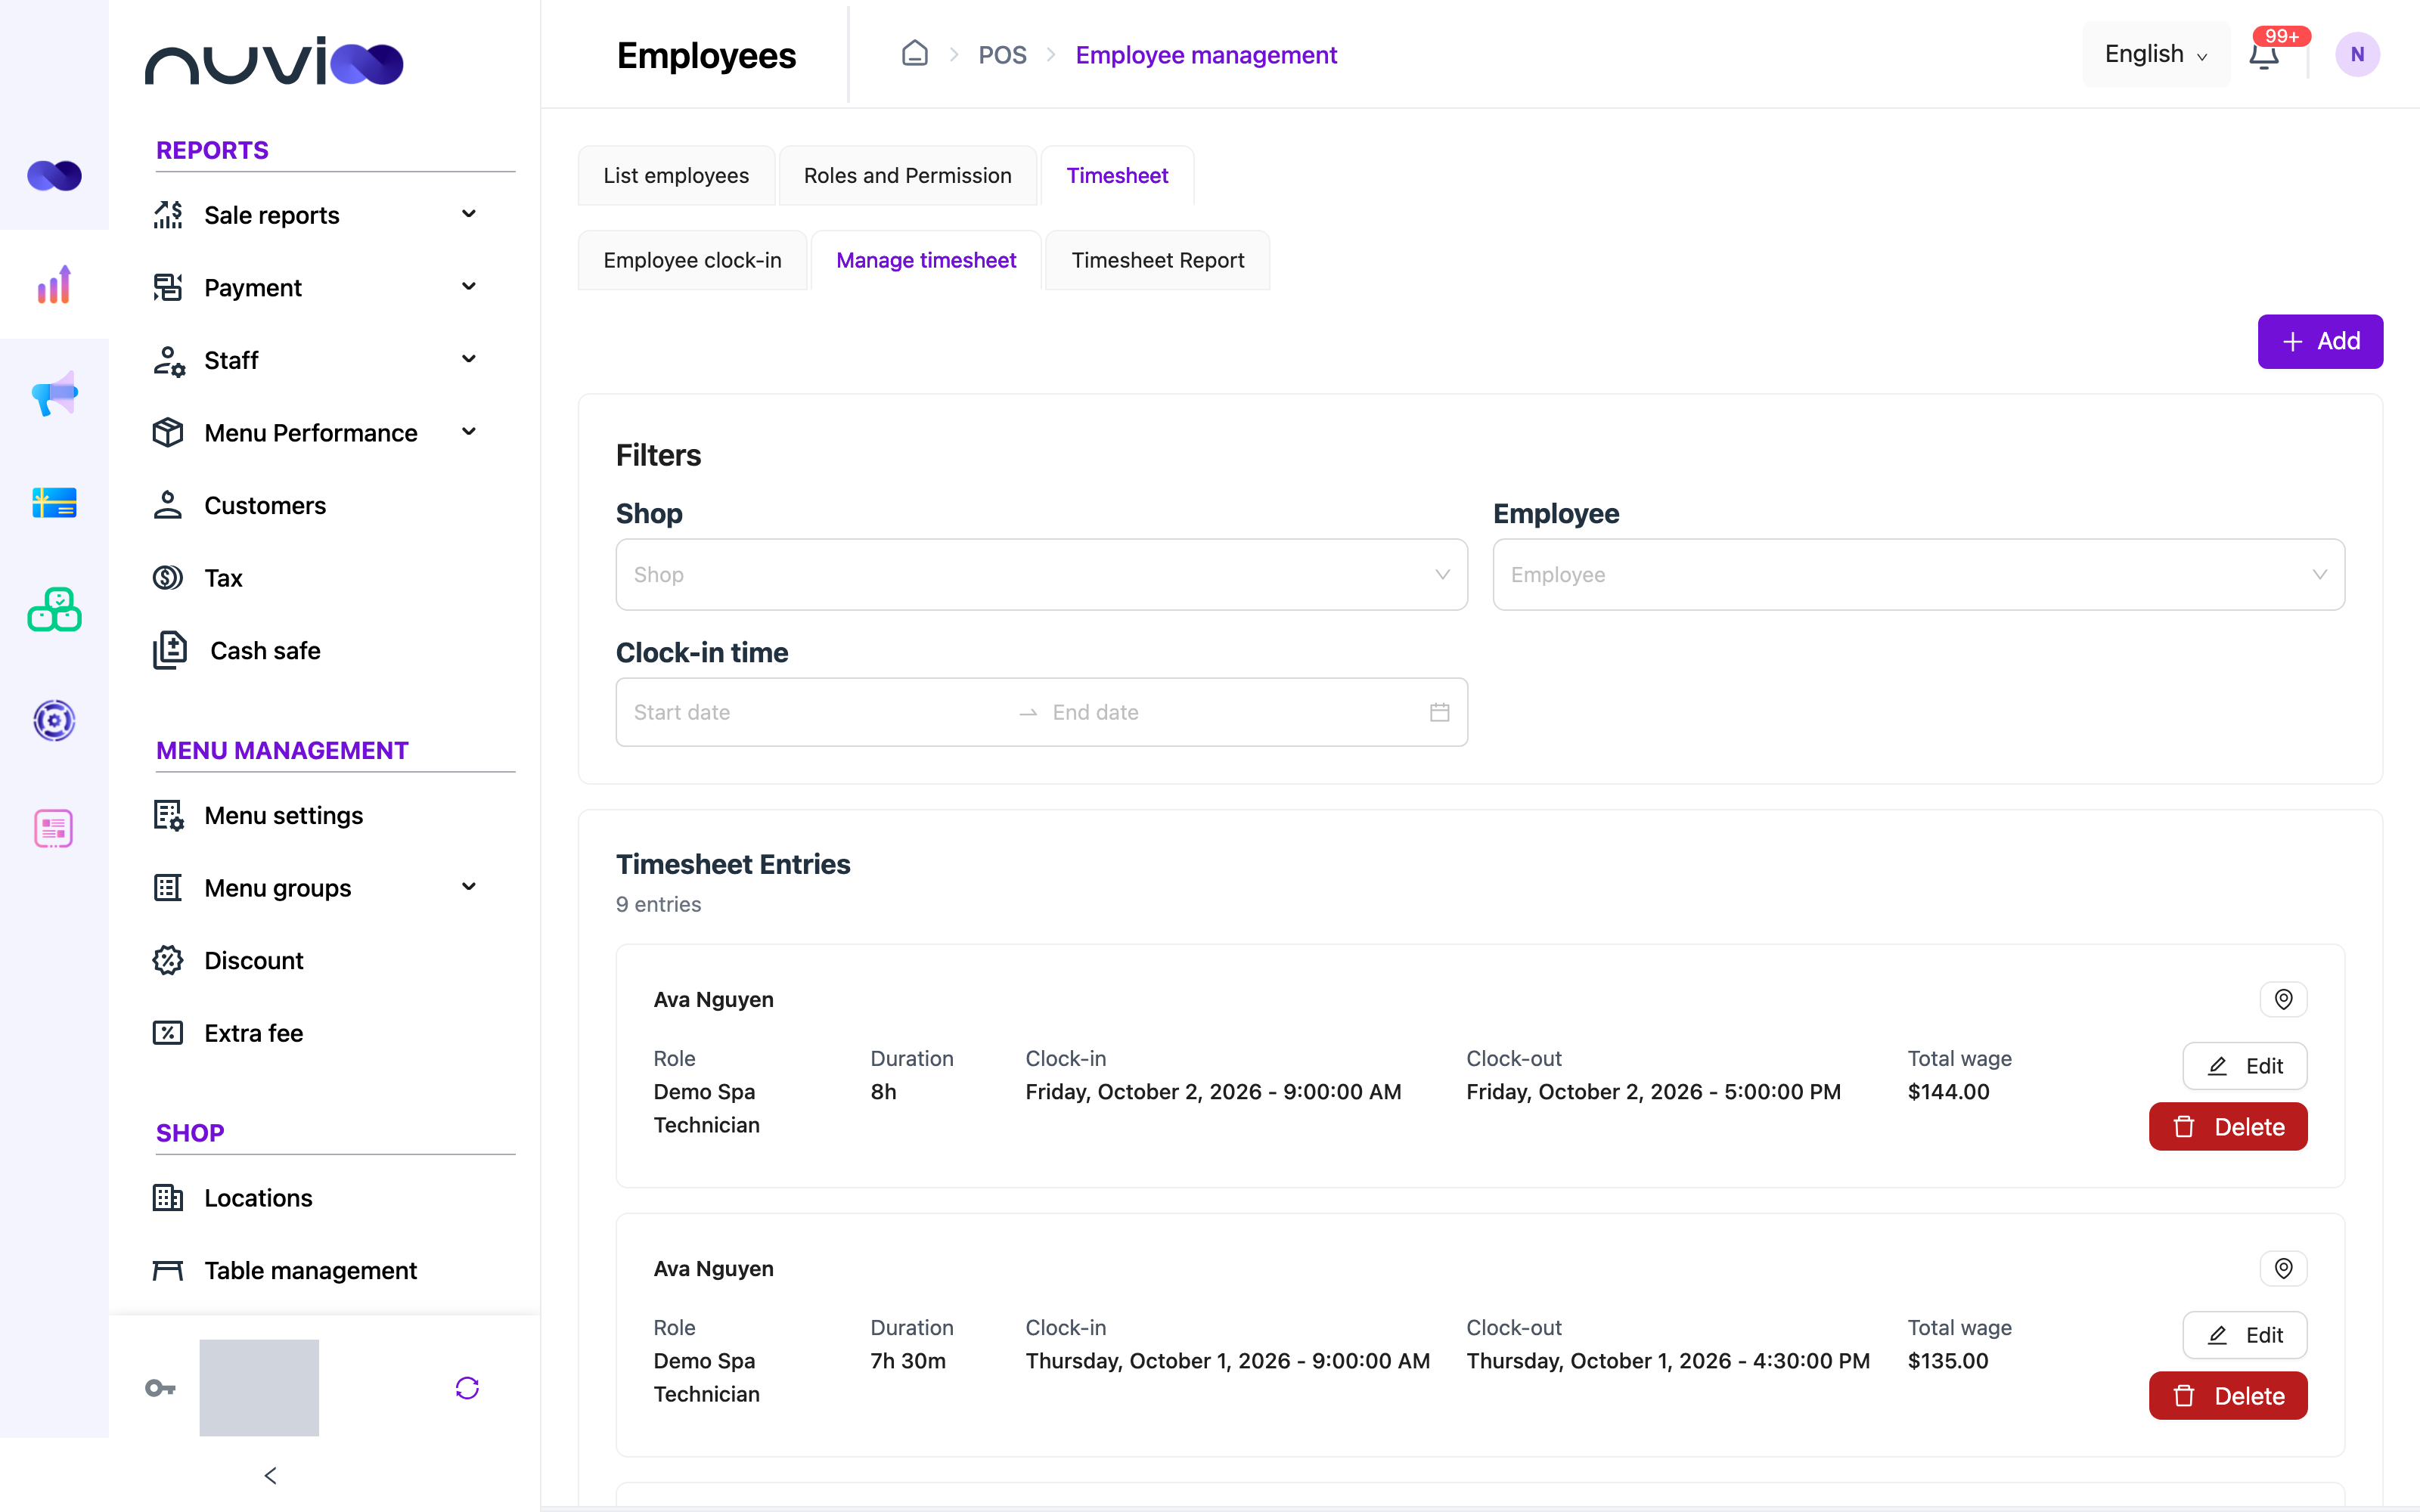Image resolution: width=2420 pixels, height=1512 pixels.
Task: Click the purple refresh sync icon
Action: click(x=467, y=1388)
